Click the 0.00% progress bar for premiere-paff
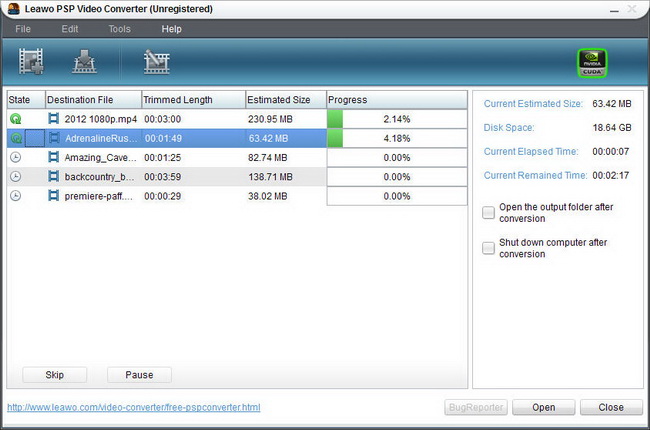 point(397,196)
